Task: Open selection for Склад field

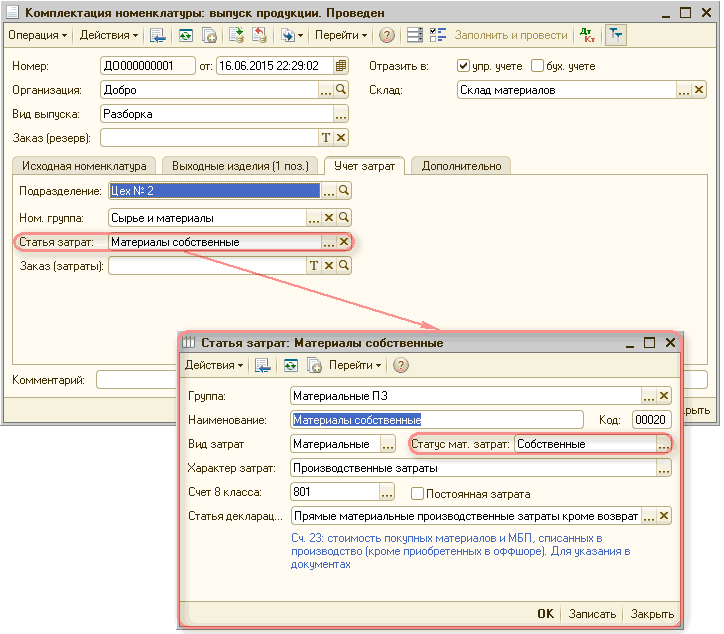Action: tap(684, 90)
